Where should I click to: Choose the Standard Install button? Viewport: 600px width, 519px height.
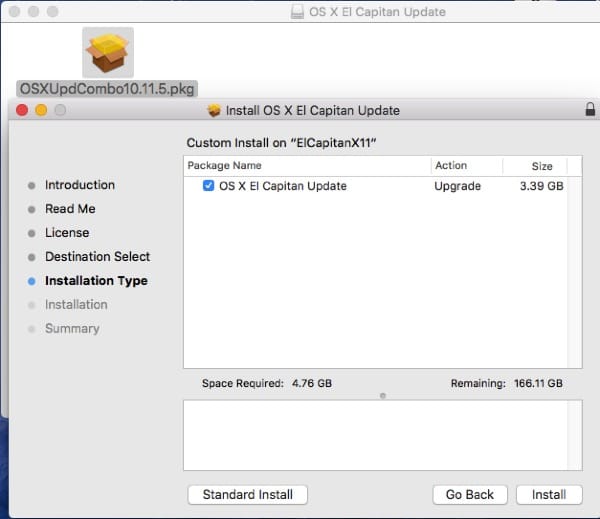[x=247, y=494]
